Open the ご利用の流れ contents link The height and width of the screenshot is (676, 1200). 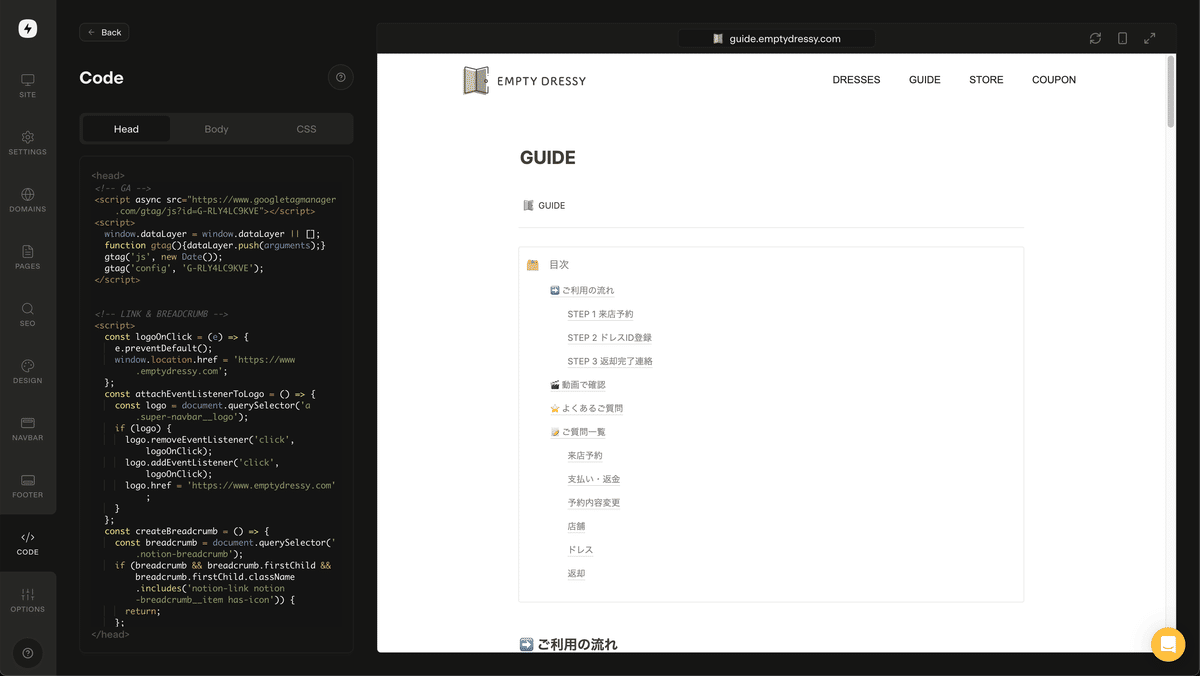582,291
